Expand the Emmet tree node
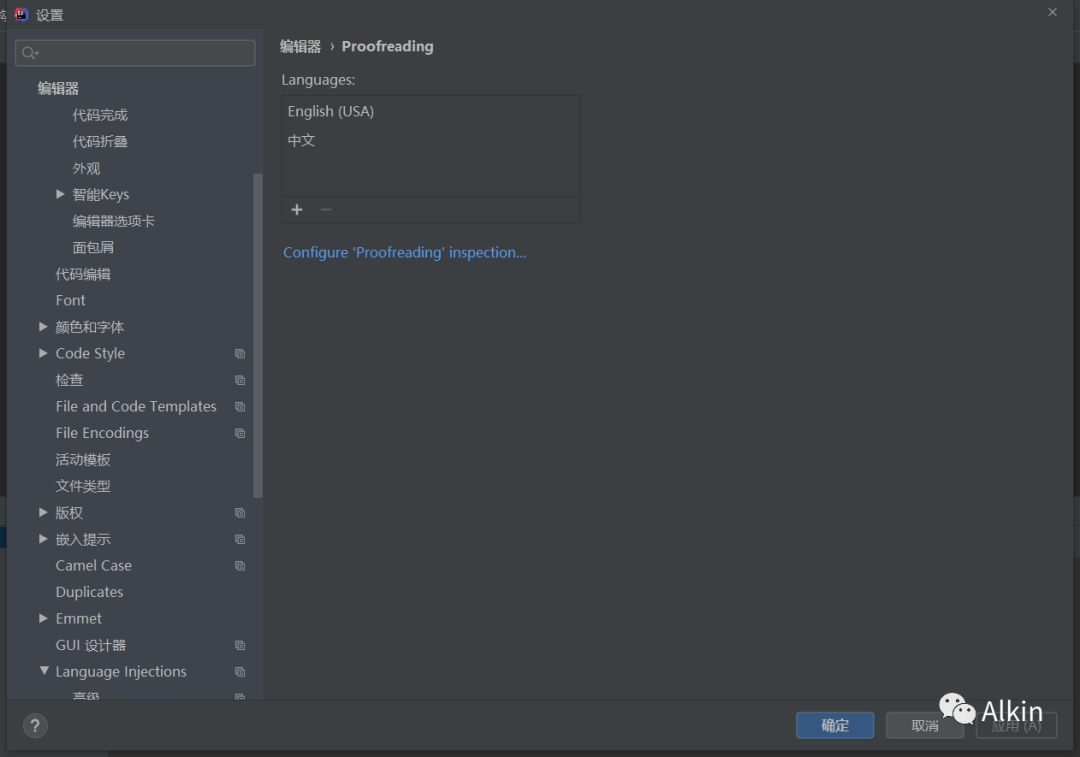 coord(43,618)
